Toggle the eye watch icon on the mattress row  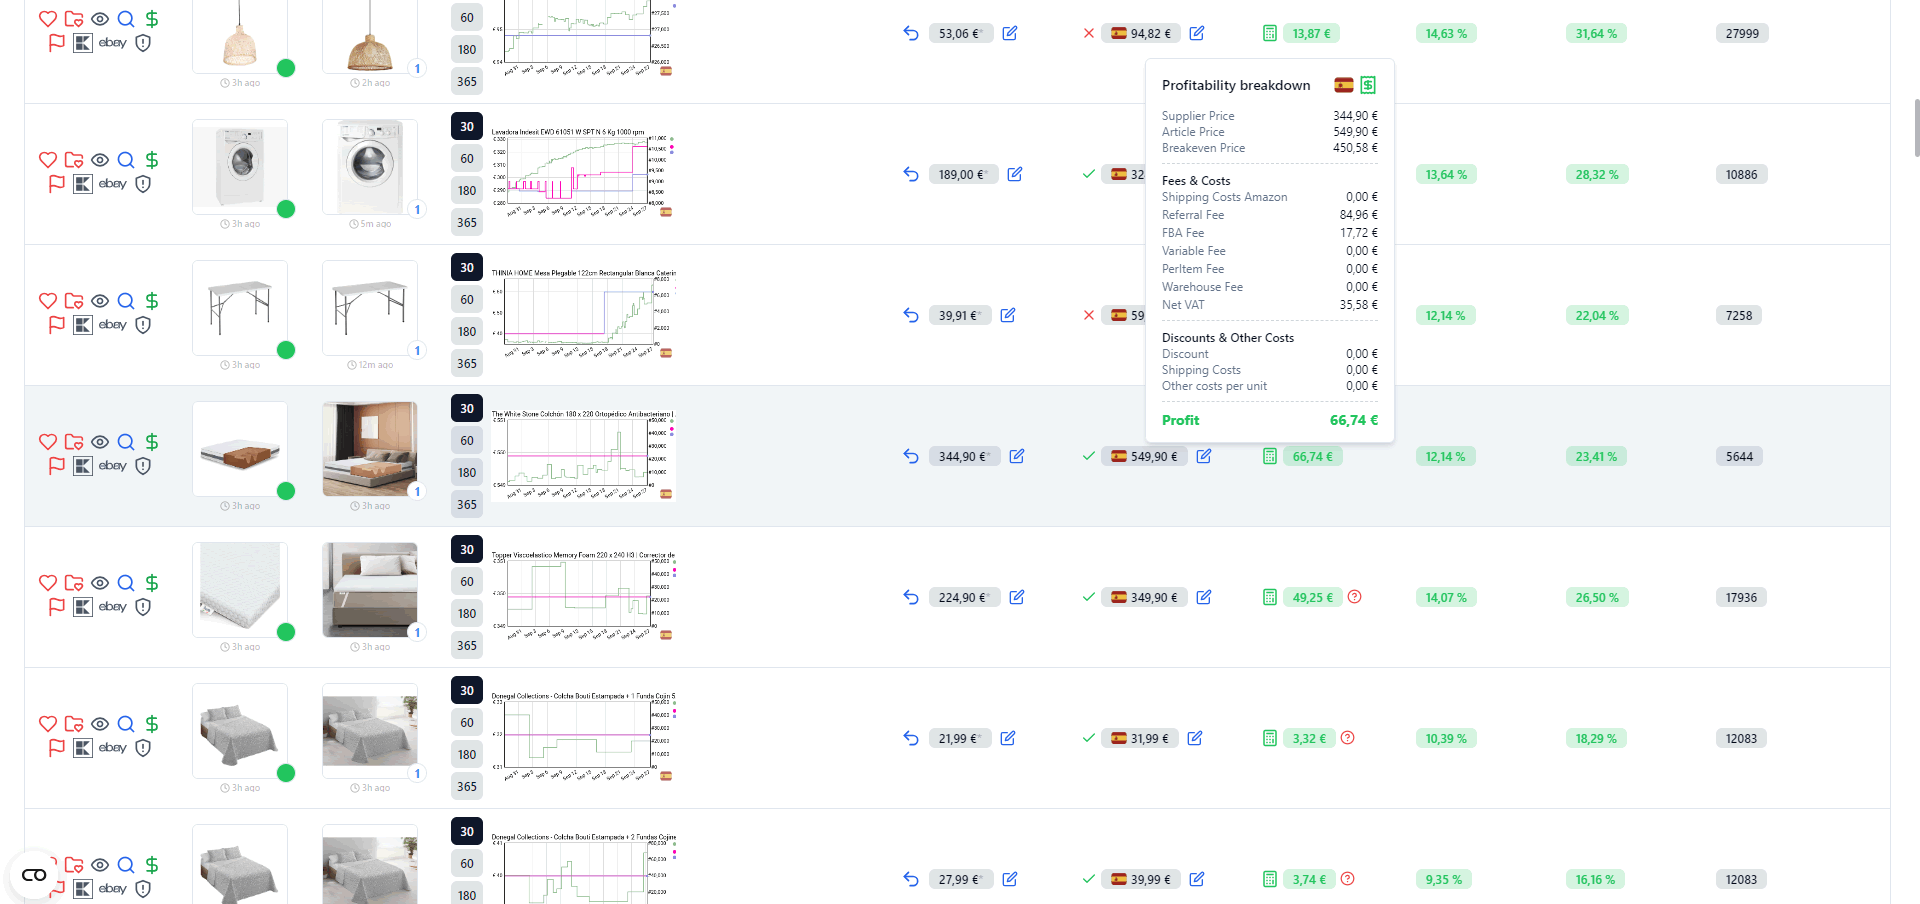pos(100,442)
